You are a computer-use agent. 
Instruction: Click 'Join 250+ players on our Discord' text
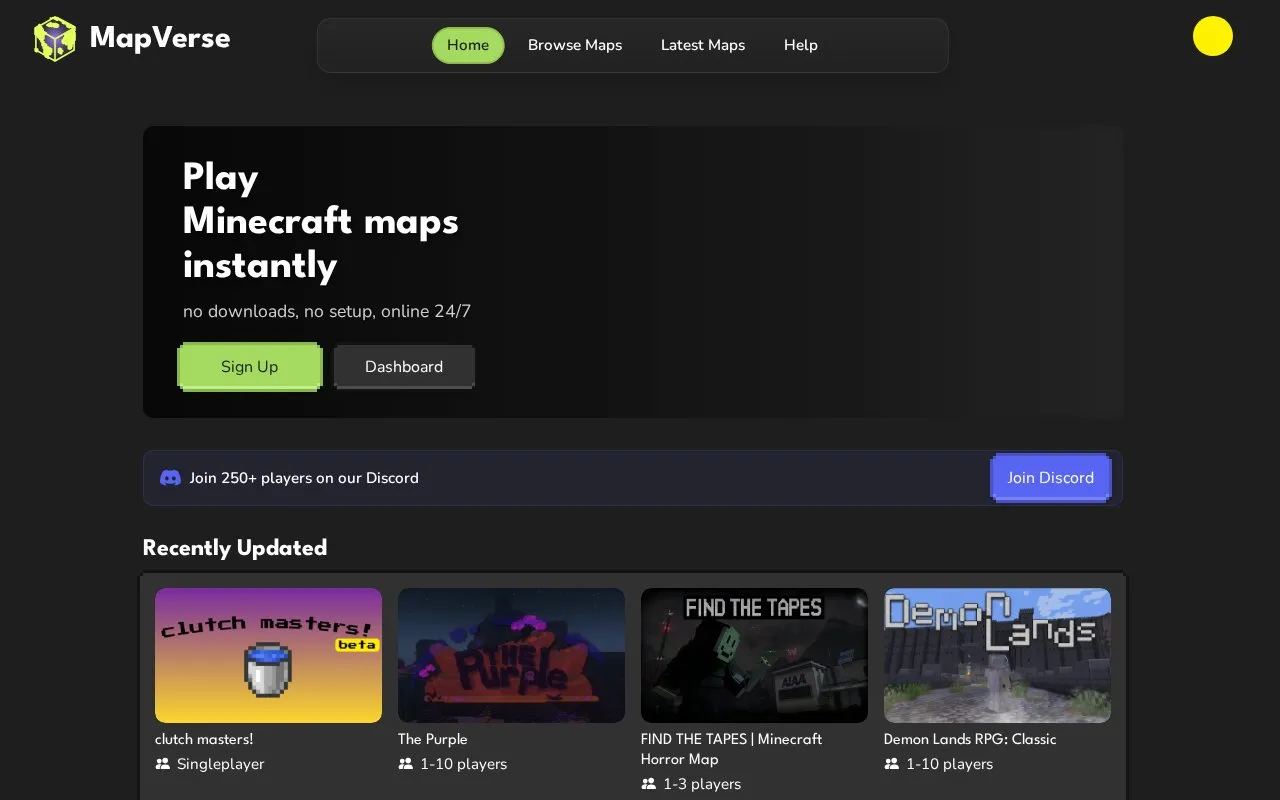coord(304,478)
